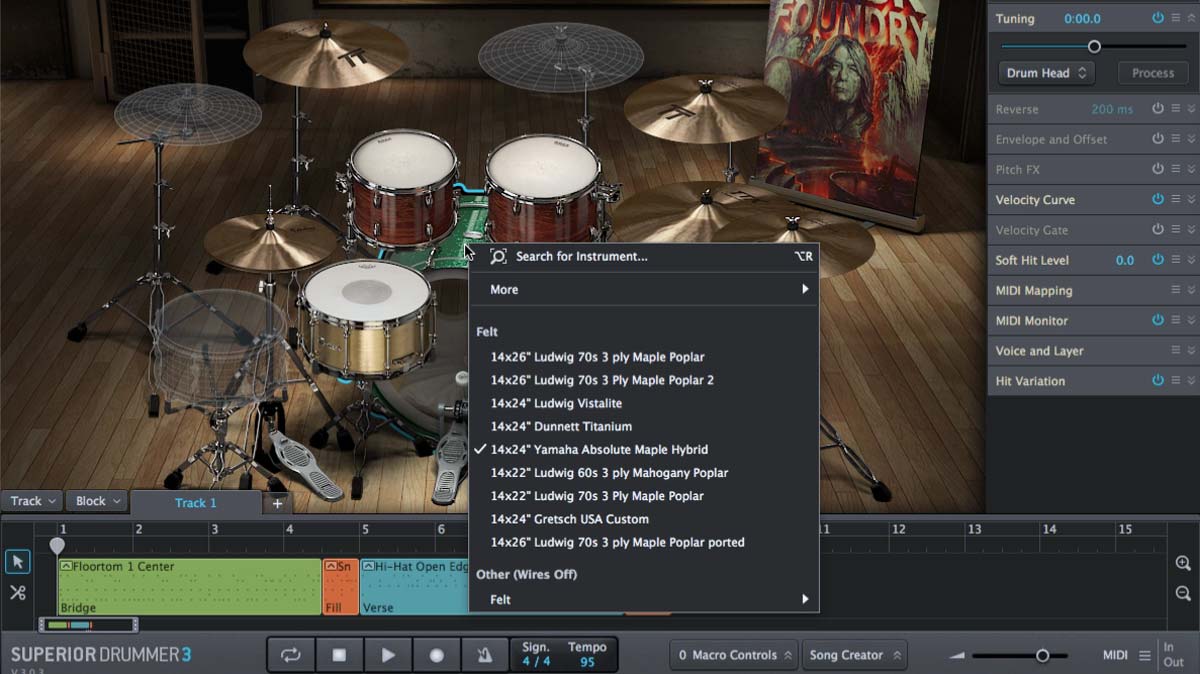
Task: Click the Record button
Action: tap(436, 655)
